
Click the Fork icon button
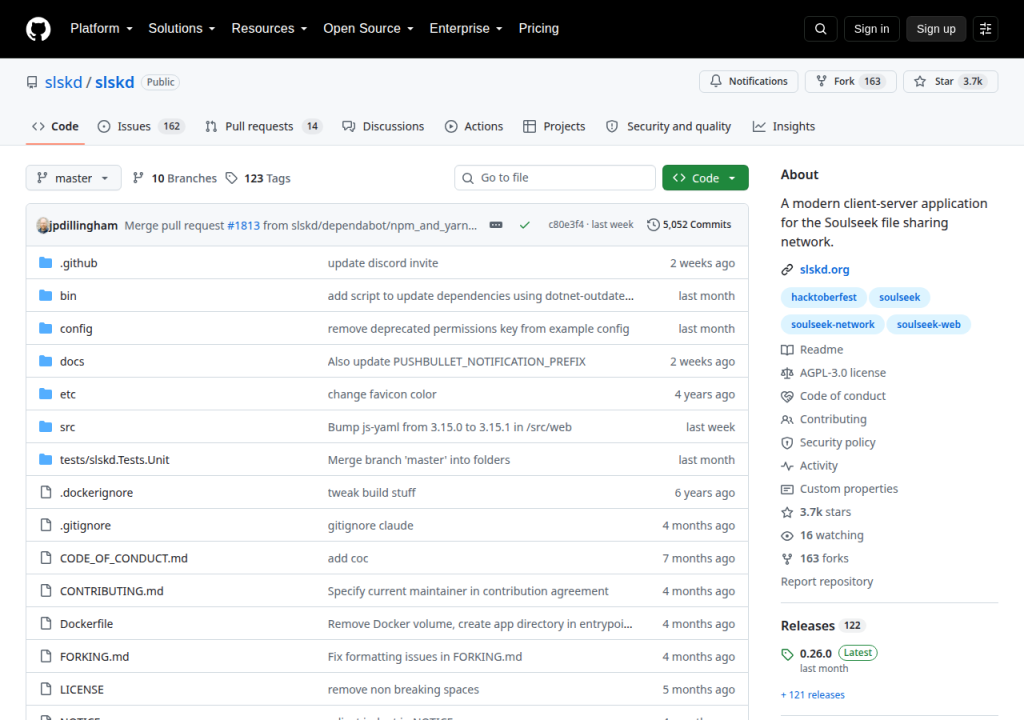pyautogui.click(x=822, y=81)
